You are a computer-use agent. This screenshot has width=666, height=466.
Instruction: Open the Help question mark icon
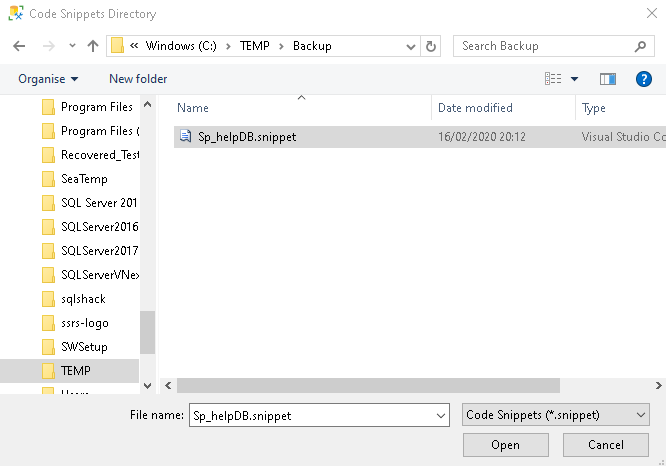click(643, 79)
